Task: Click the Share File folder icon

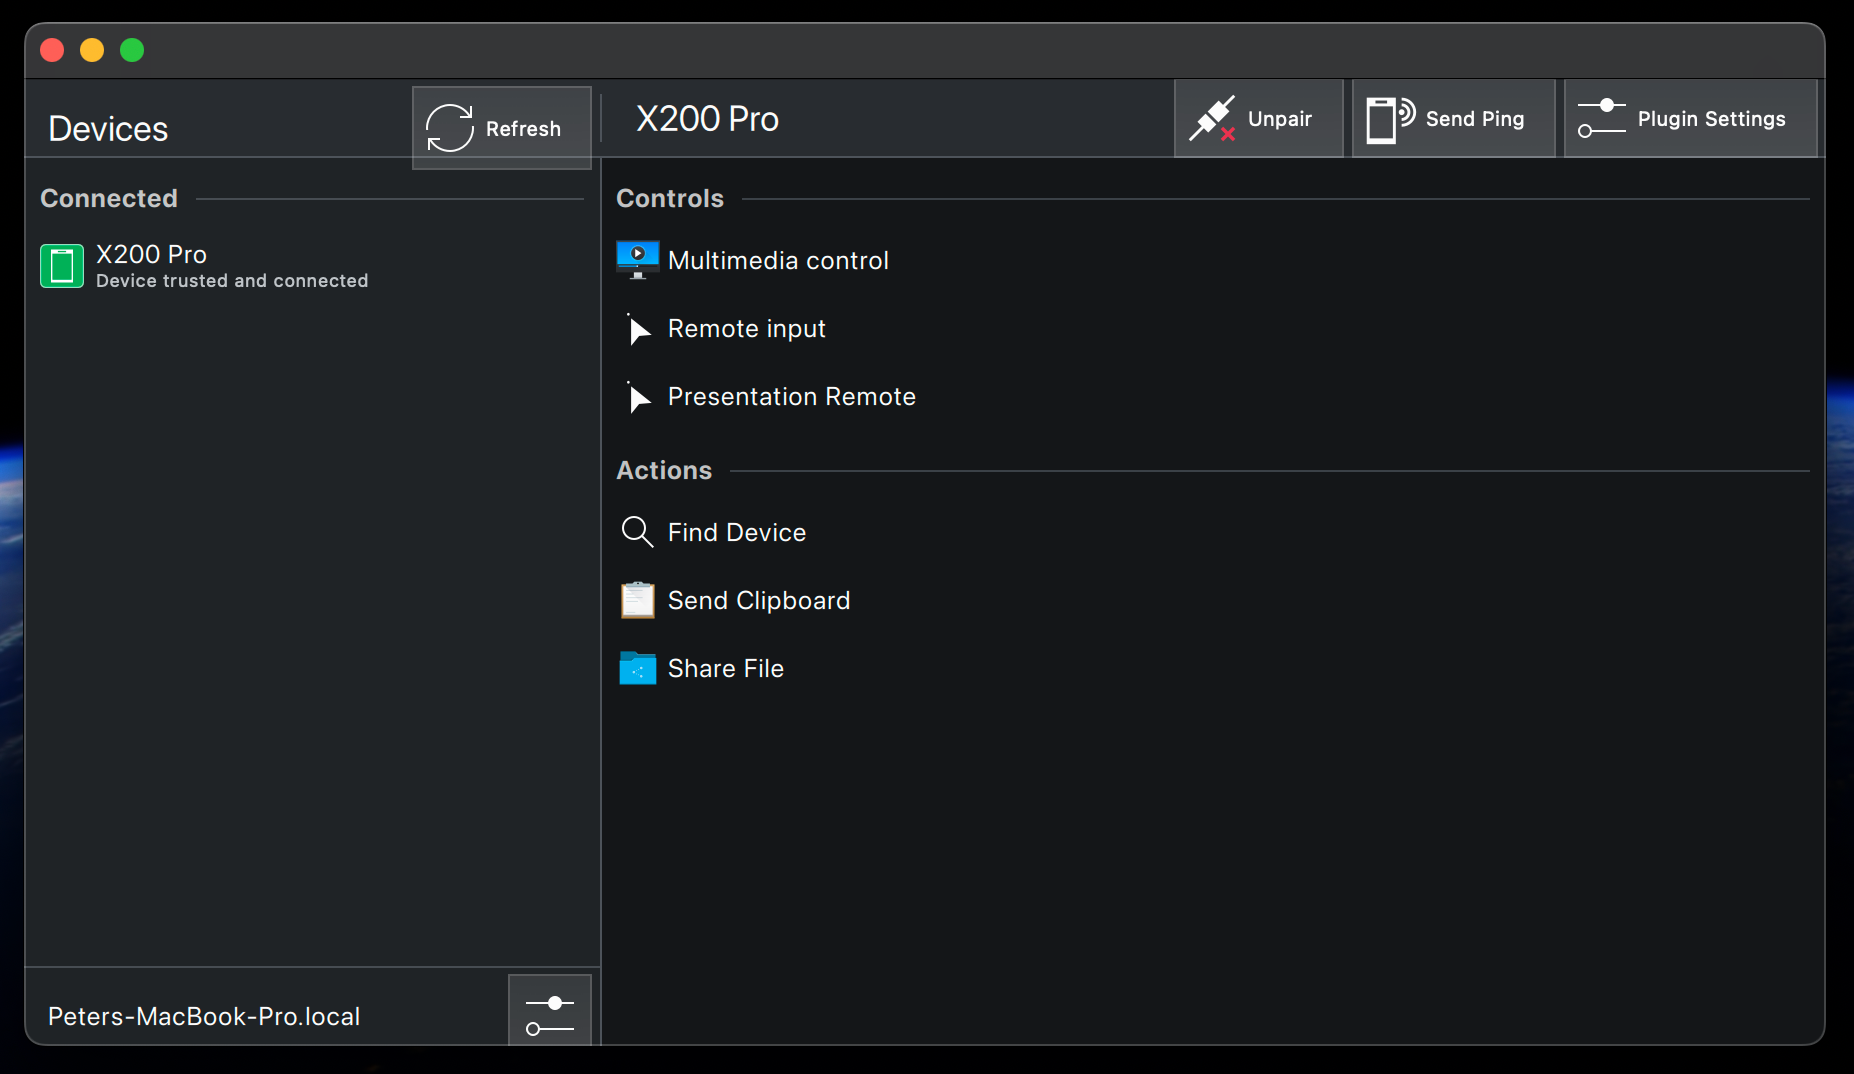Action: 636,668
